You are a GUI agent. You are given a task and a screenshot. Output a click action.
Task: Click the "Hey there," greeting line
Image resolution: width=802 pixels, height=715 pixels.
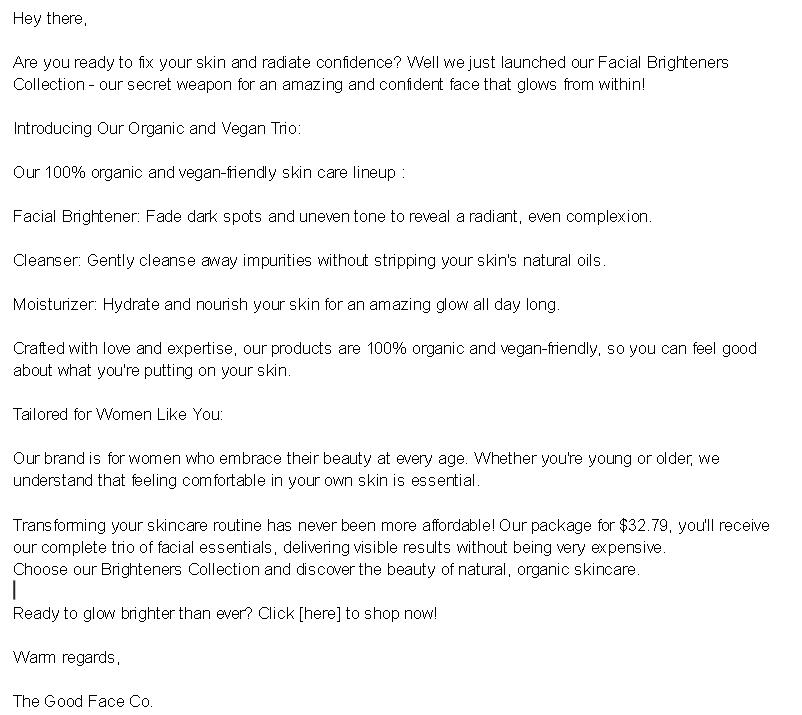click(x=50, y=19)
